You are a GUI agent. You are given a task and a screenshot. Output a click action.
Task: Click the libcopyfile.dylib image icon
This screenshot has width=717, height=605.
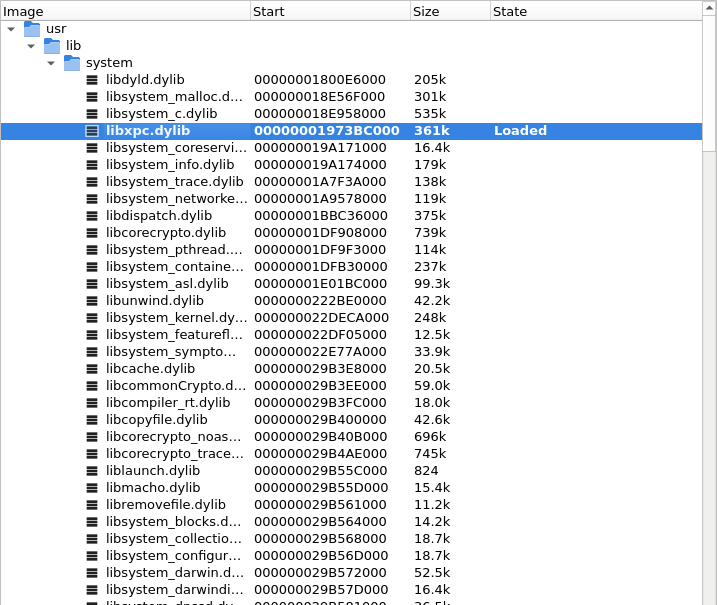(92, 420)
